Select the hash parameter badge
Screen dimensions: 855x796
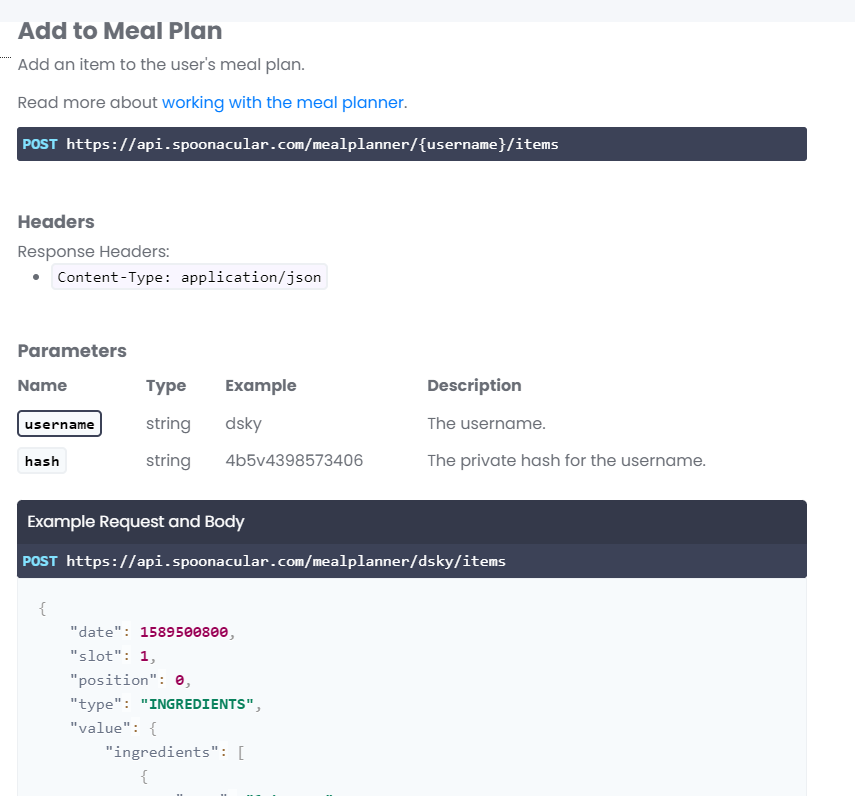42,461
